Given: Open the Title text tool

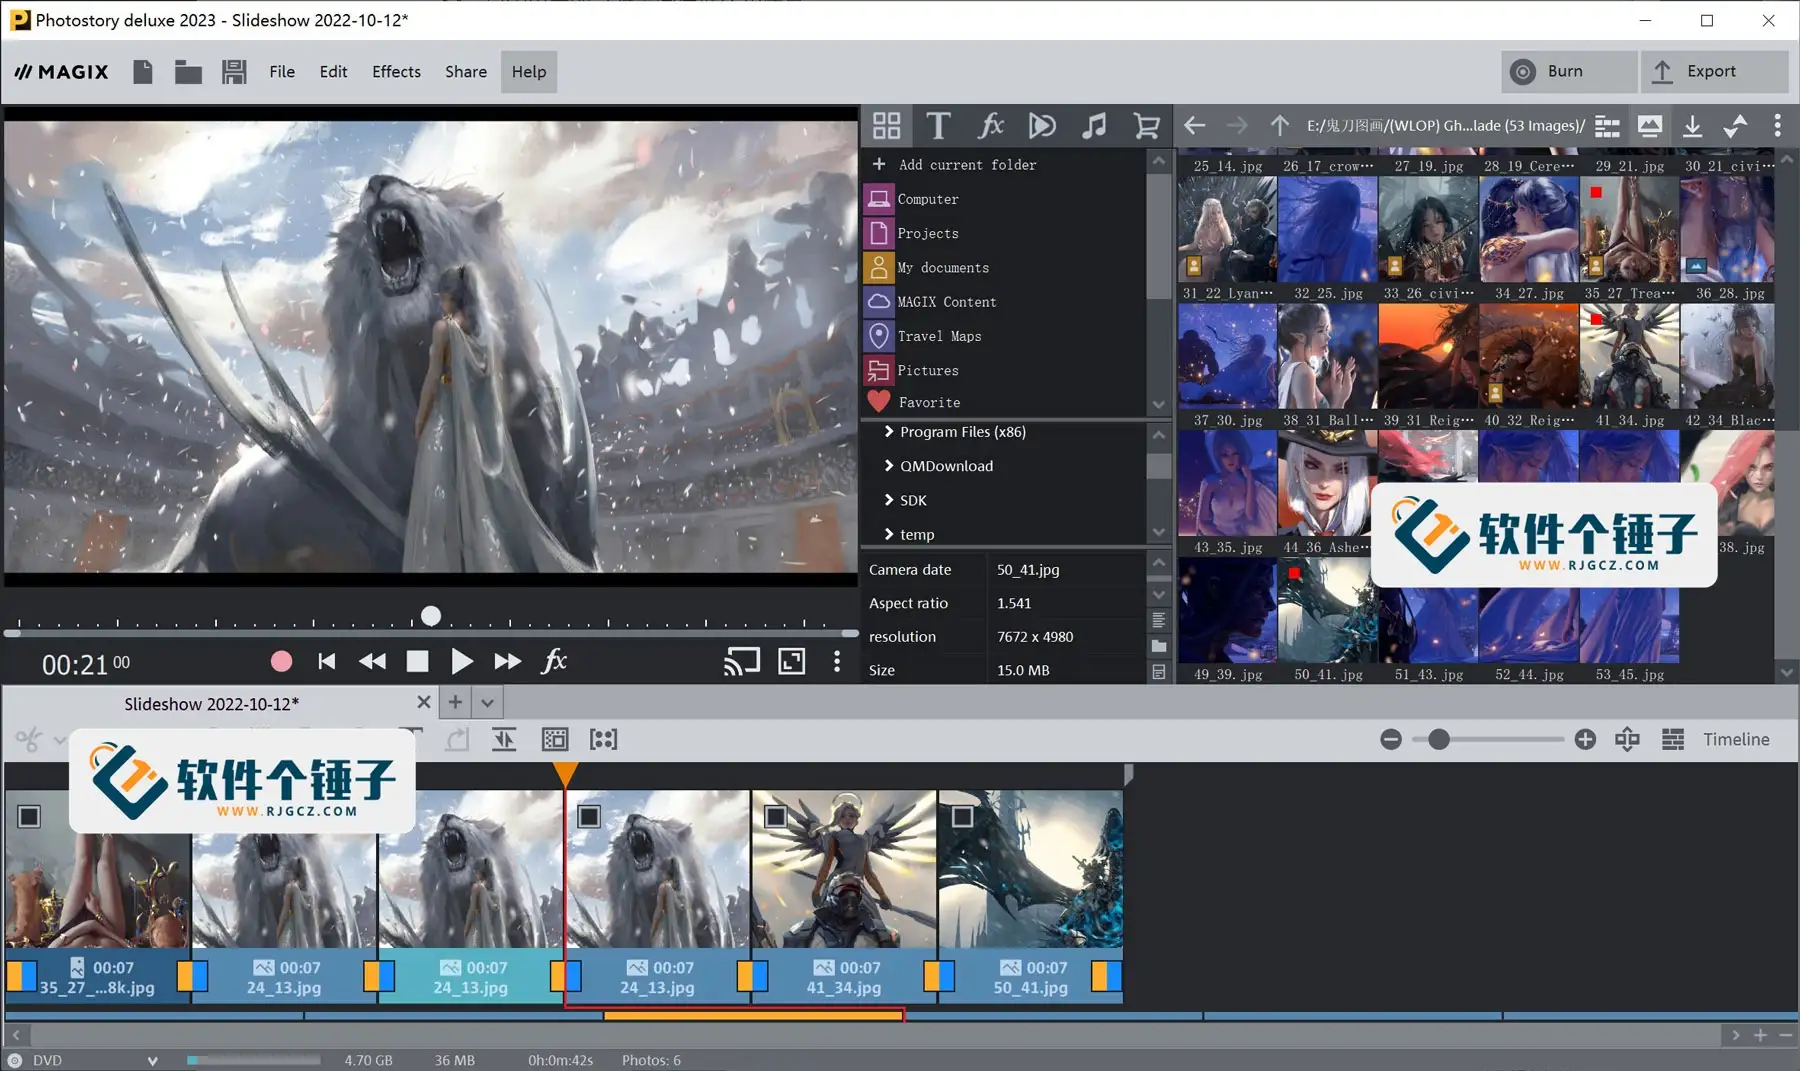Looking at the screenshot, I should [938, 125].
